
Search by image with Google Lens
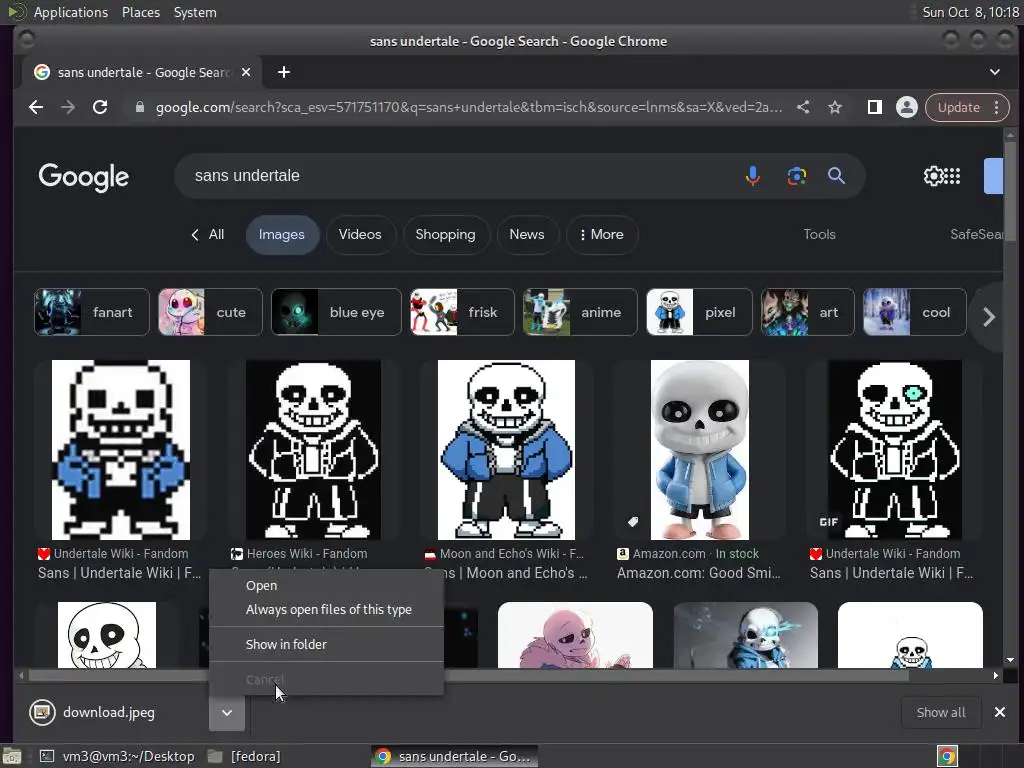click(797, 176)
